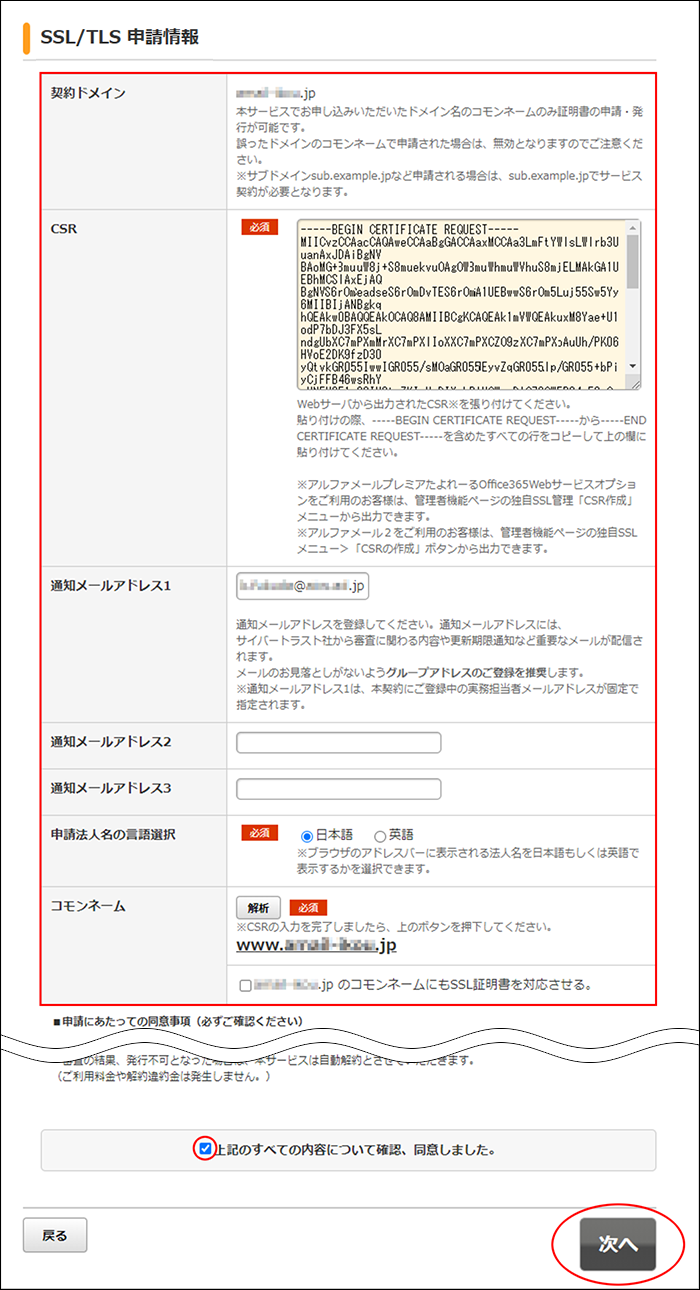Viewport: 700px width, 1290px height.
Task: Click the CSR scrollbar down arrow
Action: point(633,368)
